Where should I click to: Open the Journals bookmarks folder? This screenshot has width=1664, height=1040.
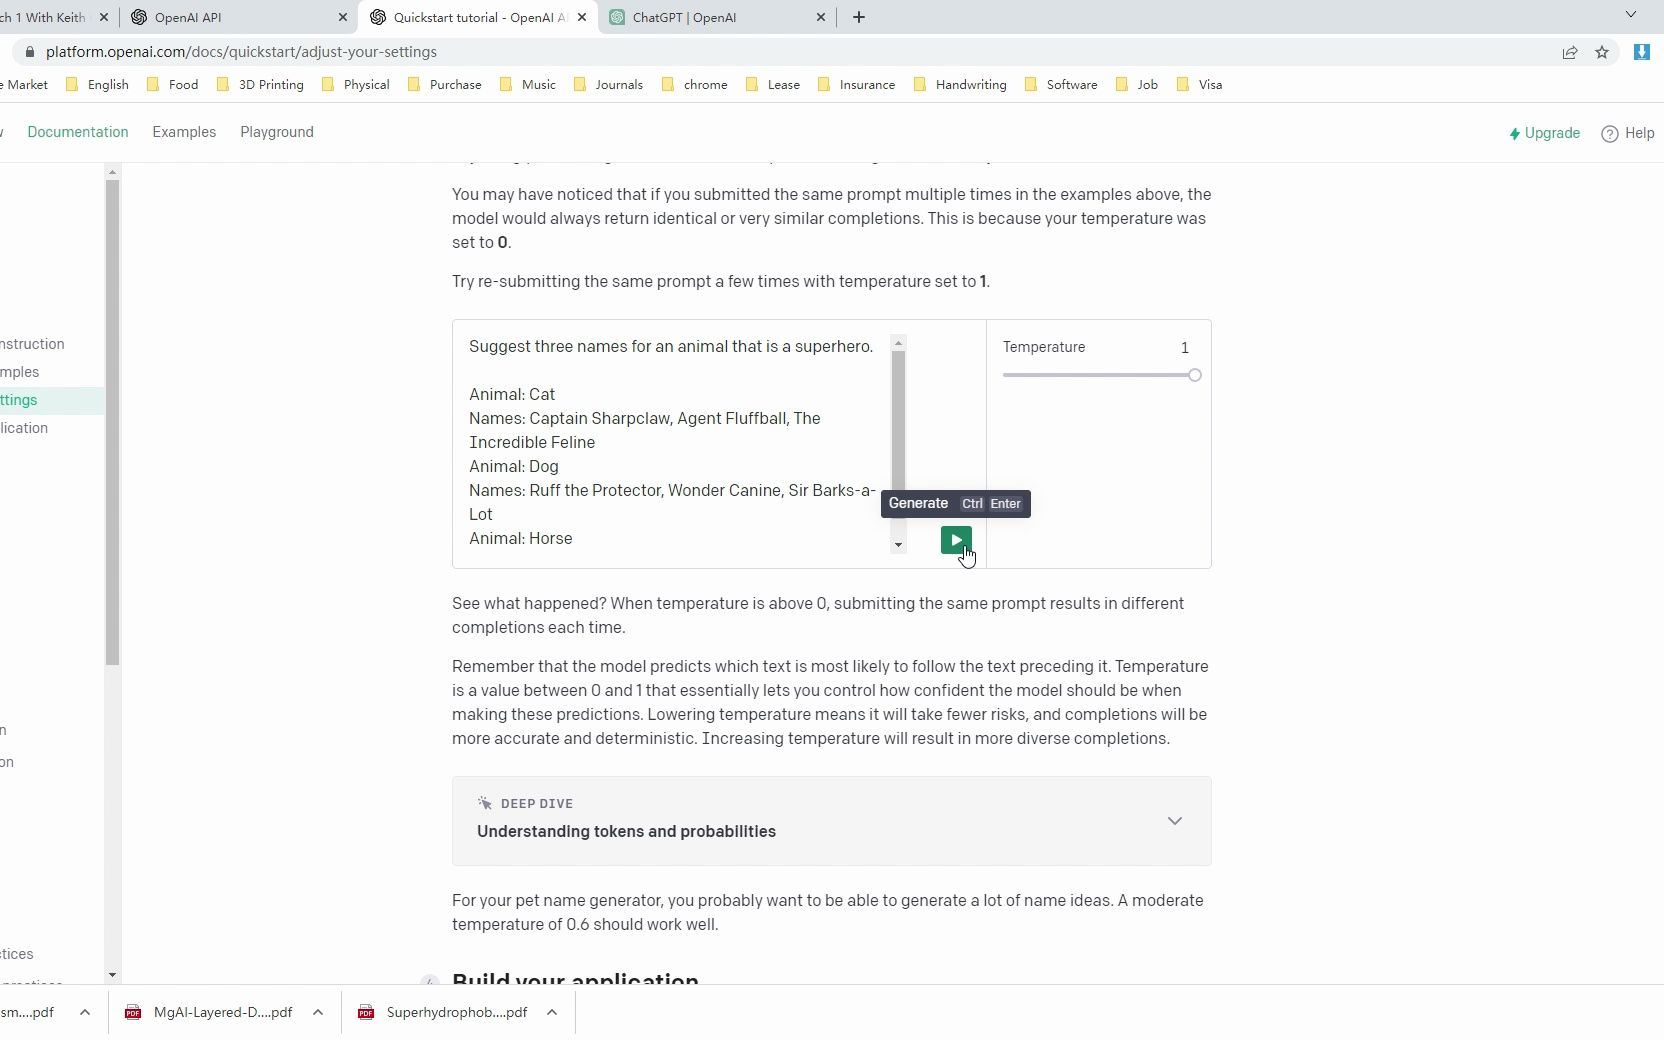pyautogui.click(x=609, y=85)
